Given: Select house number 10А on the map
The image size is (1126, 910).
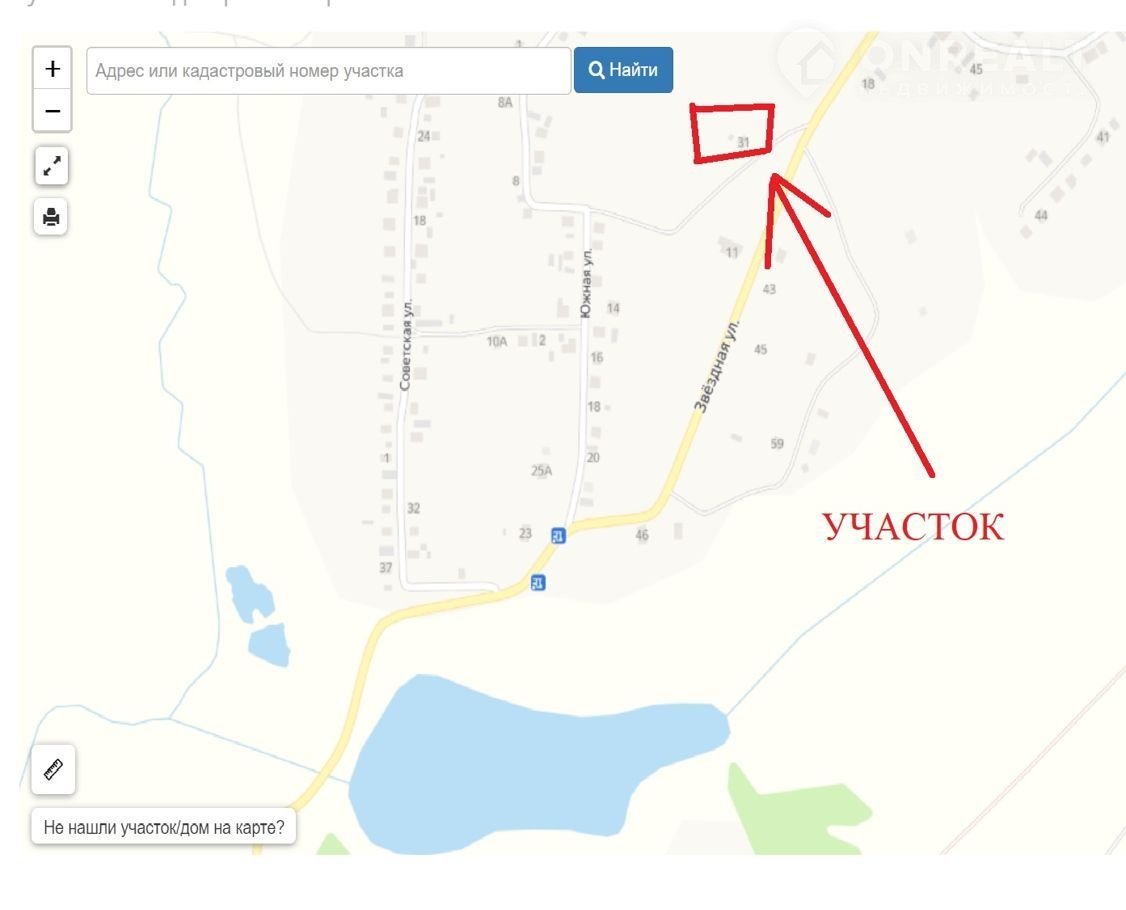Looking at the screenshot, I should pyautogui.click(x=497, y=341).
